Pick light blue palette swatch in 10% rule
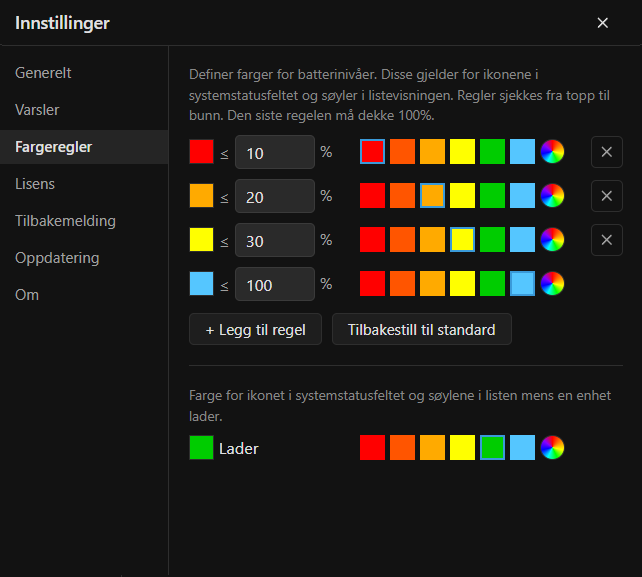642x577 pixels. (x=522, y=152)
